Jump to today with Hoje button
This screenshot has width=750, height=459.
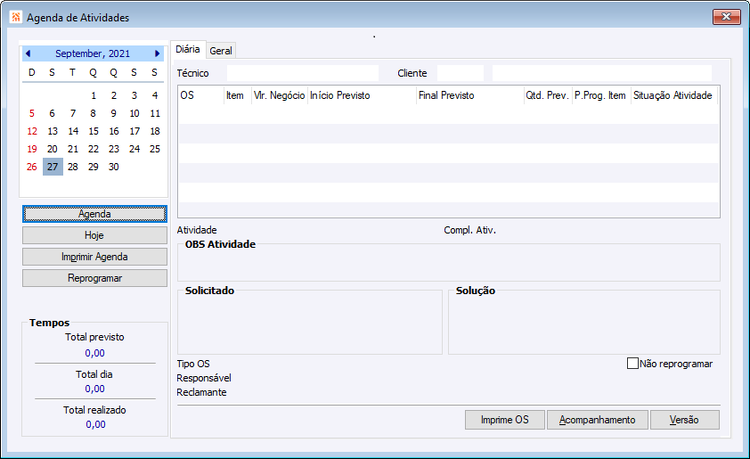tap(95, 235)
